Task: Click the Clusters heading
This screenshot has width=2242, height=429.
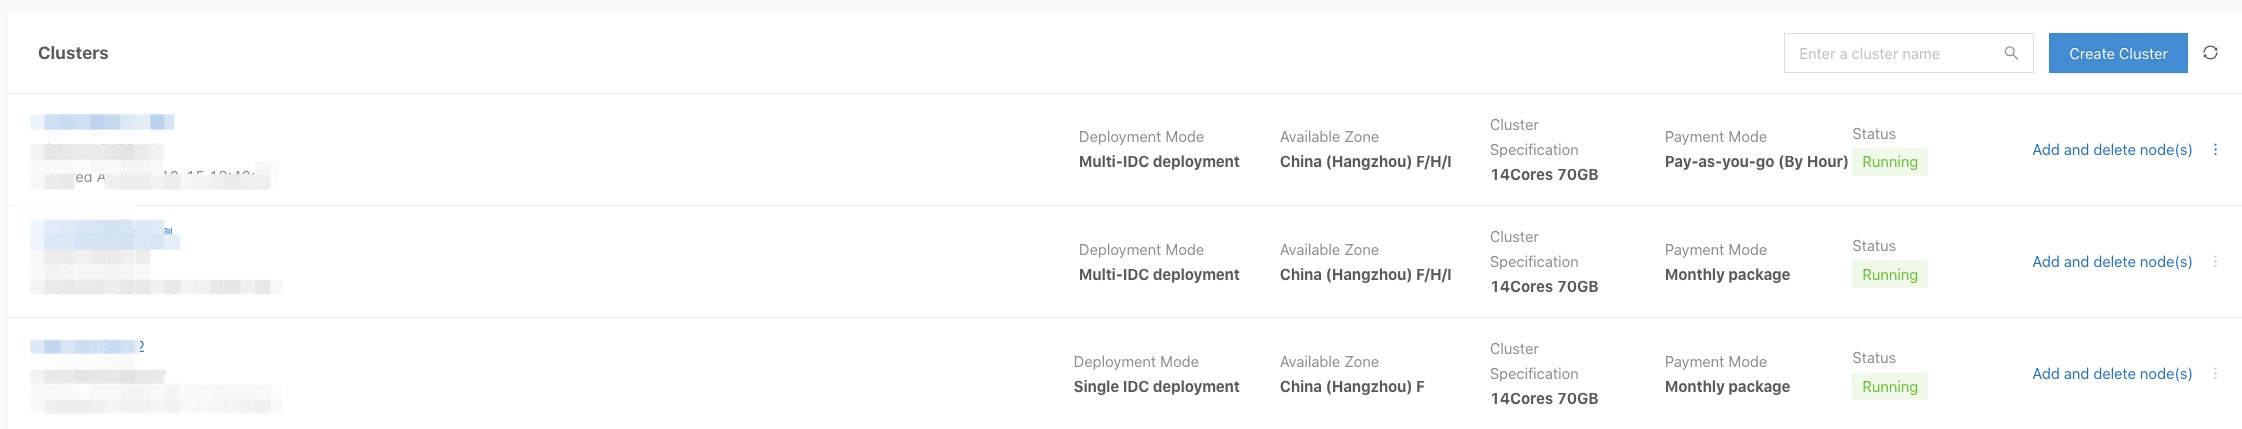Action: tap(73, 53)
